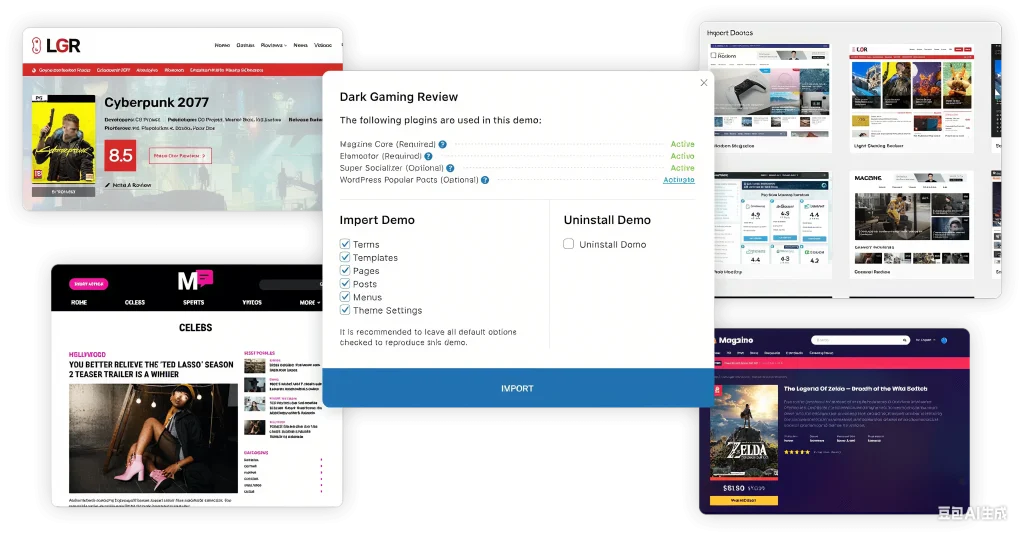Image resolution: width=1024 pixels, height=537 pixels.
Task: Expand the Reviews dropdown in LGR menu
Action: click(x=273, y=45)
